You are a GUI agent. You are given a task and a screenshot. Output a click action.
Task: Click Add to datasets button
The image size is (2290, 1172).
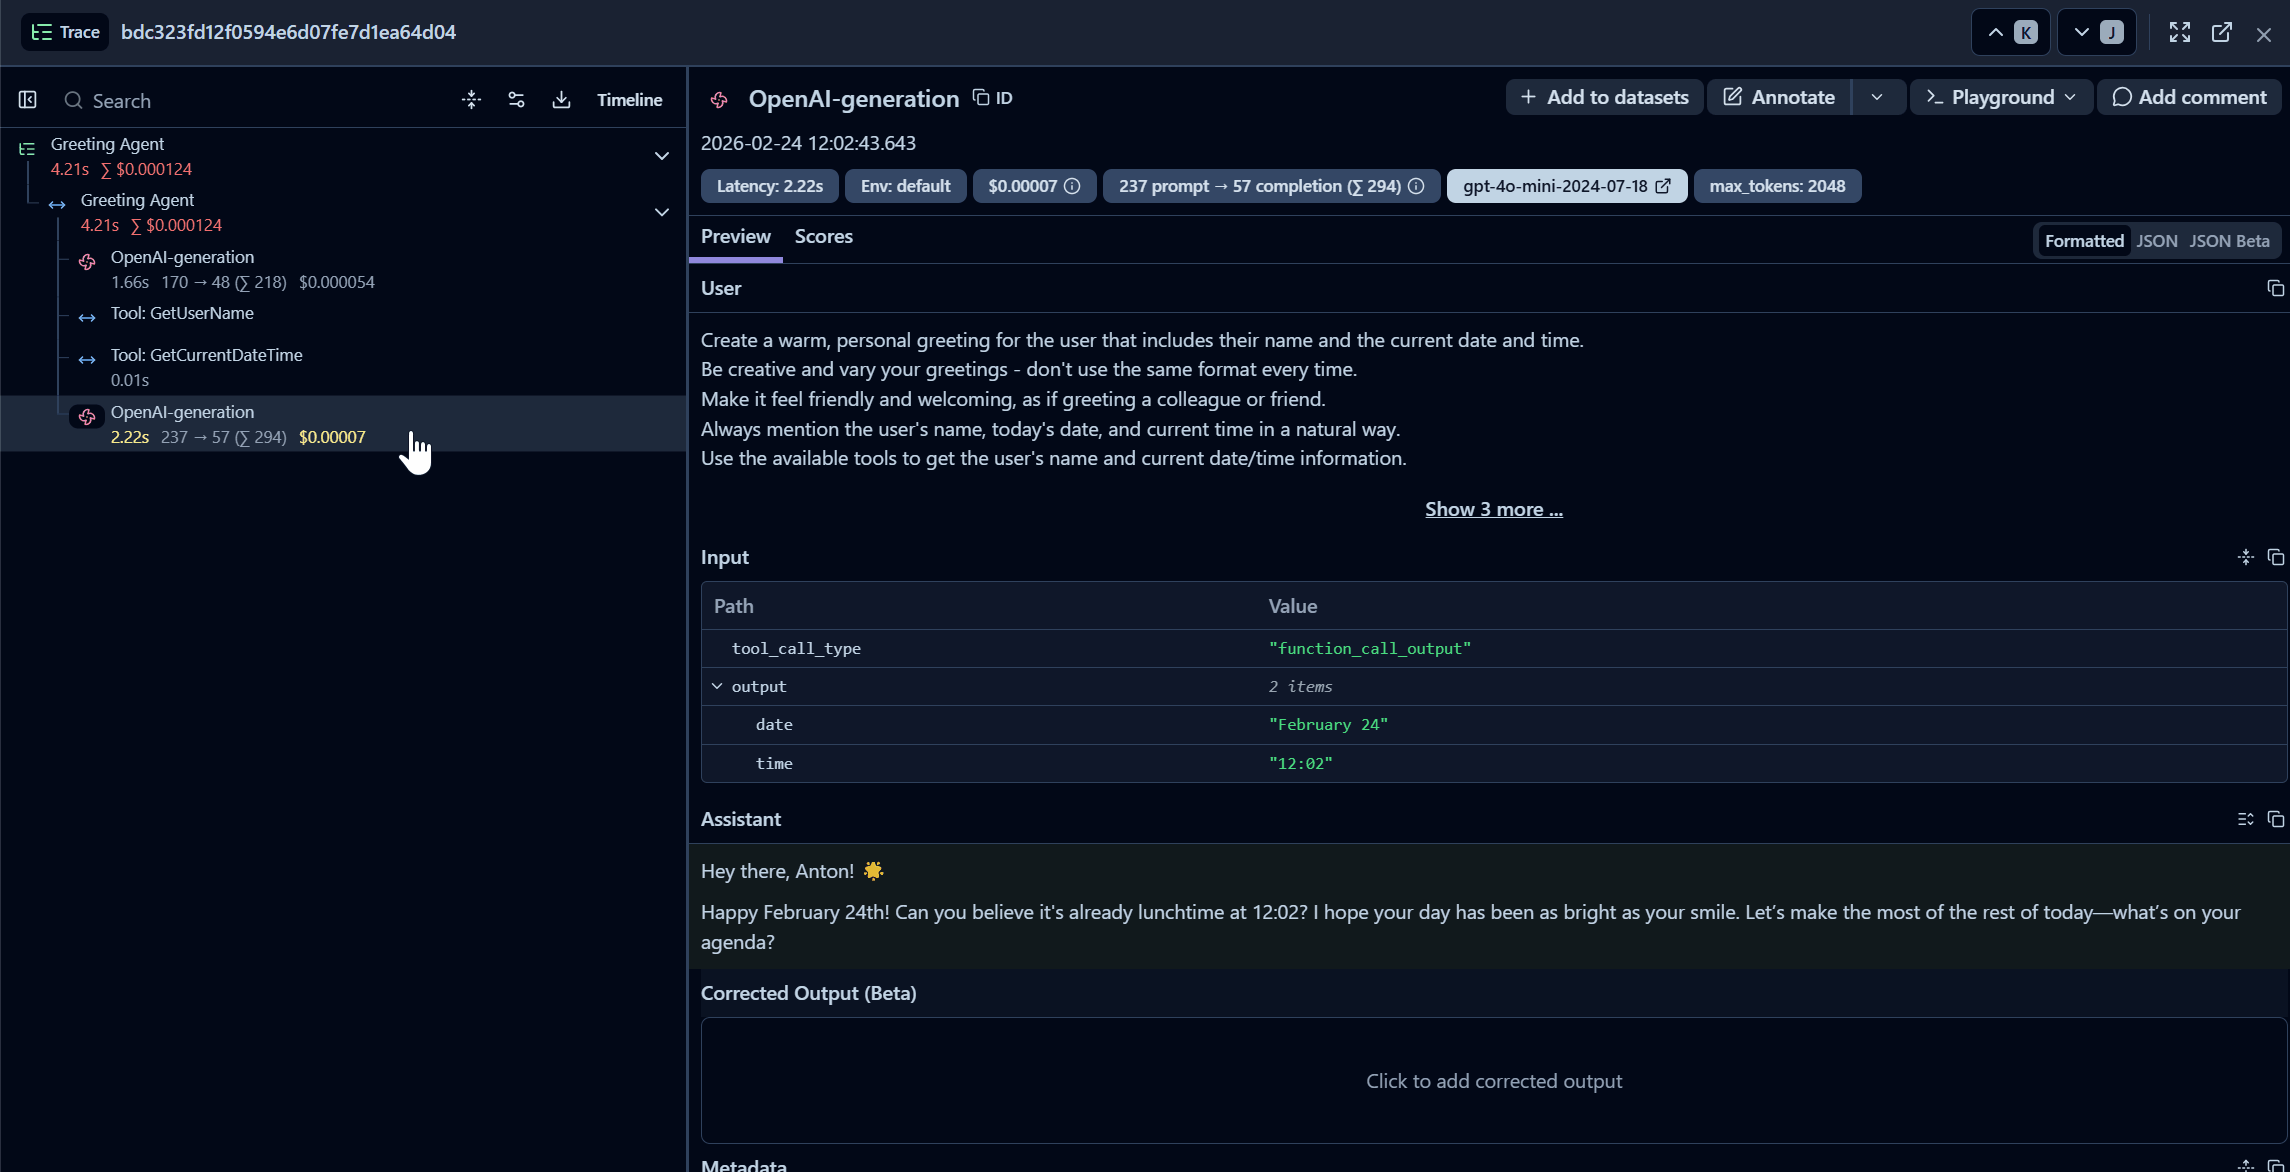tap(1604, 98)
